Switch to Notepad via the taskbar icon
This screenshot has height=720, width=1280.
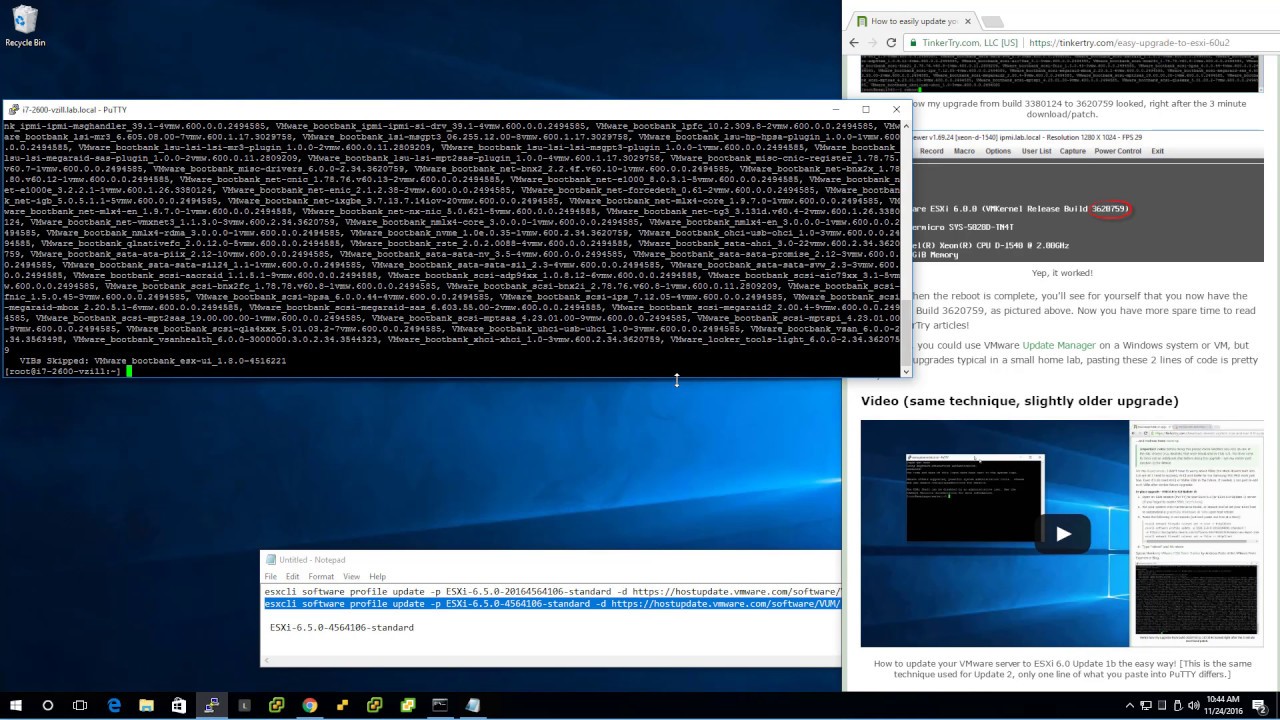[473, 705]
